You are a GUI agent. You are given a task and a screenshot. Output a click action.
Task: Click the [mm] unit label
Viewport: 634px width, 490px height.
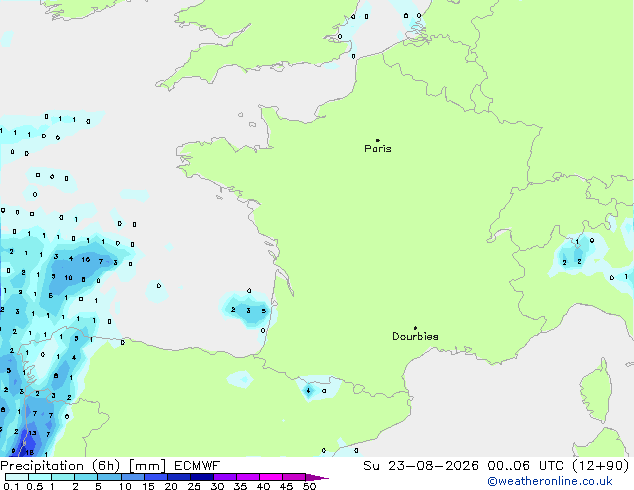147,466
